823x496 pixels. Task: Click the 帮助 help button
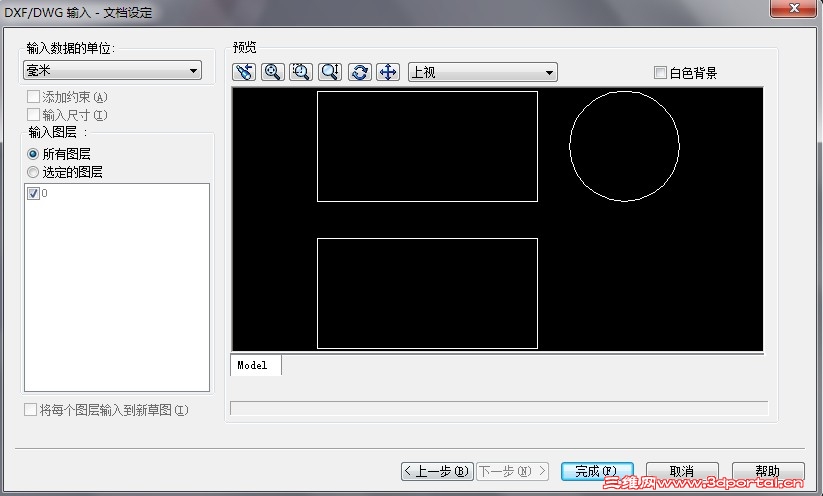pyautogui.click(x=768, y=471)
